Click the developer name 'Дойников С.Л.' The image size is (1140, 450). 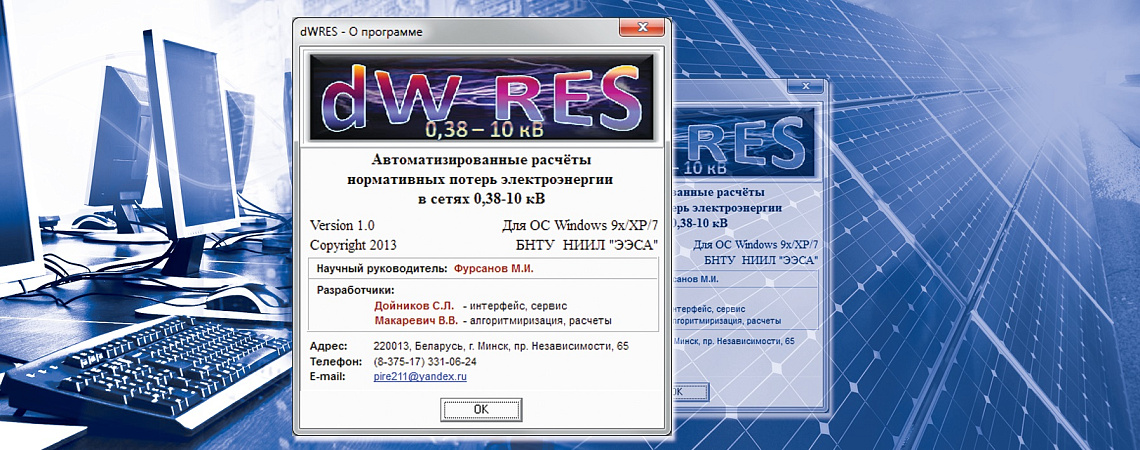pyautogui.click(x=414, y=306)
